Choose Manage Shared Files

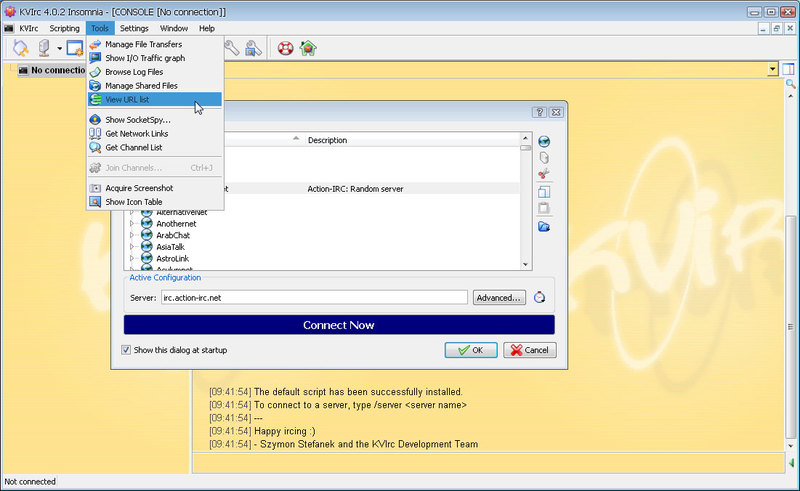[155, 86]
